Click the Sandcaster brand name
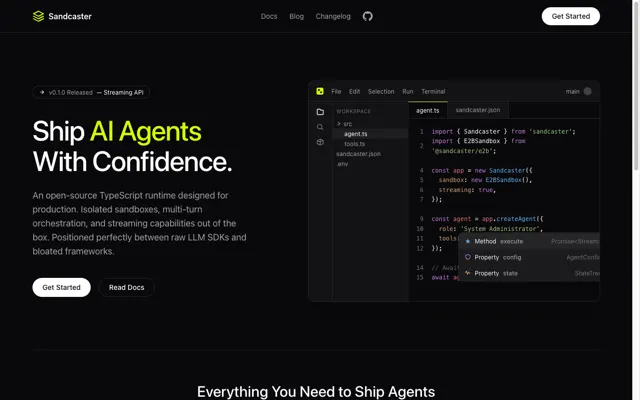This screenshot has height=400, width=640. [x=70, y=16]
